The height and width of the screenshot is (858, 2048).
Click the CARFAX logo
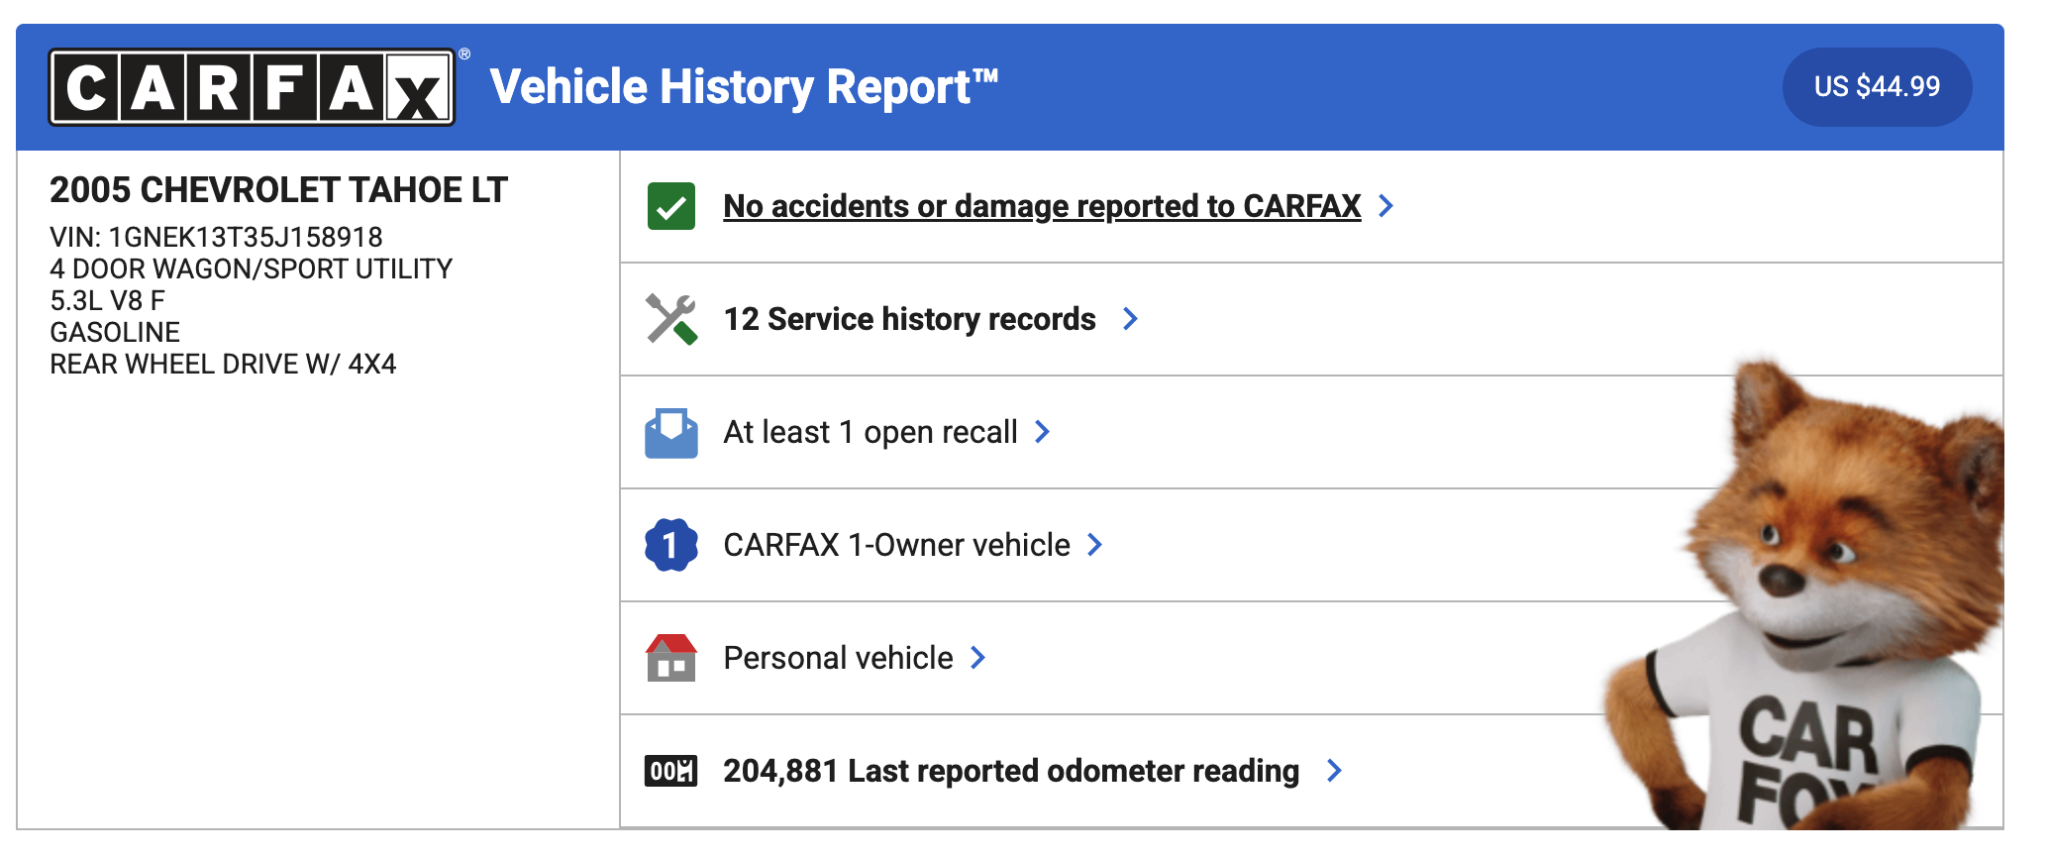point(252,88)
